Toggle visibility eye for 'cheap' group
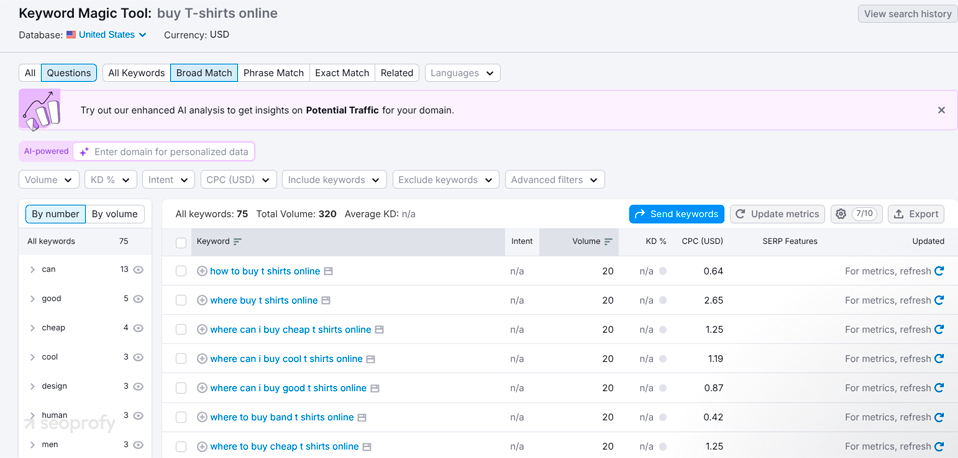958x458 pixels. pos(138,328)
